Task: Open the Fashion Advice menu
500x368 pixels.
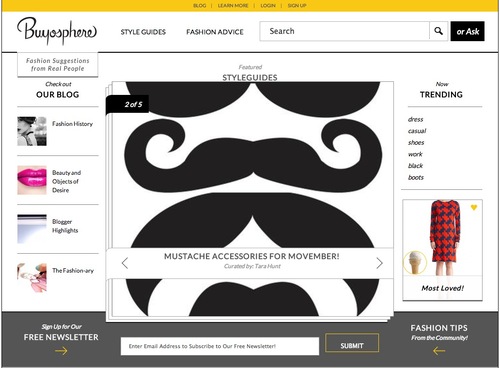Action: (x=215, y=32)
